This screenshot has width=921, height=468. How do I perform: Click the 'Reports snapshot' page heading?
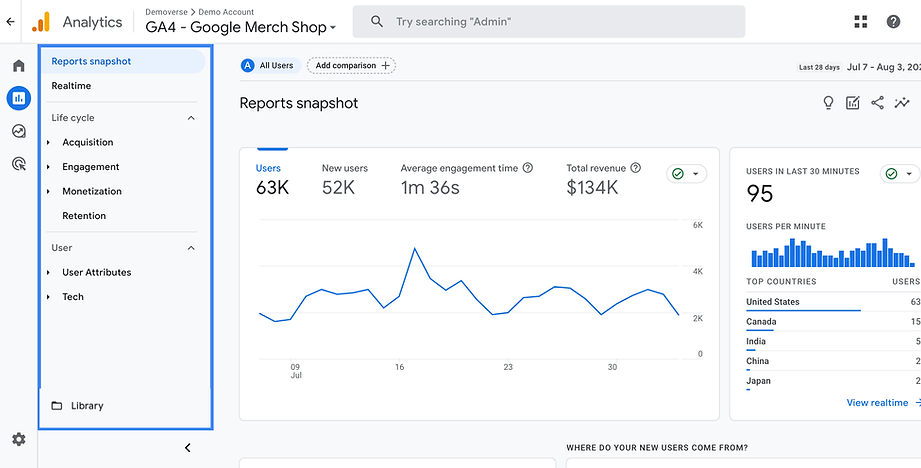(x=299, y=104)
